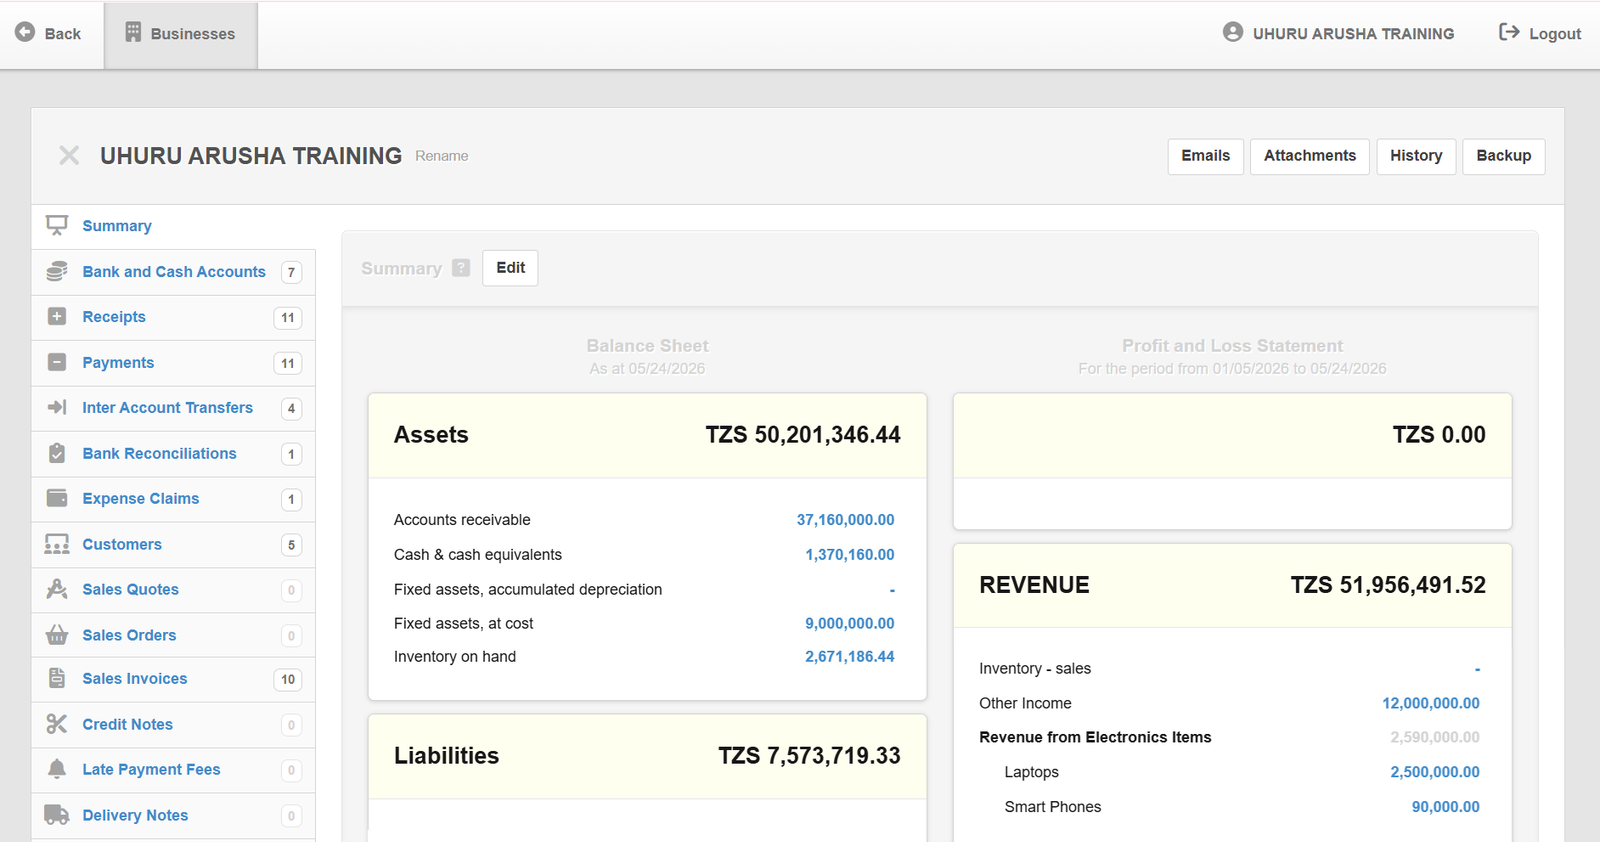Click the user account avatar icon
The height and width of the screenshot is (842, 1600).
coord(1233,32)
